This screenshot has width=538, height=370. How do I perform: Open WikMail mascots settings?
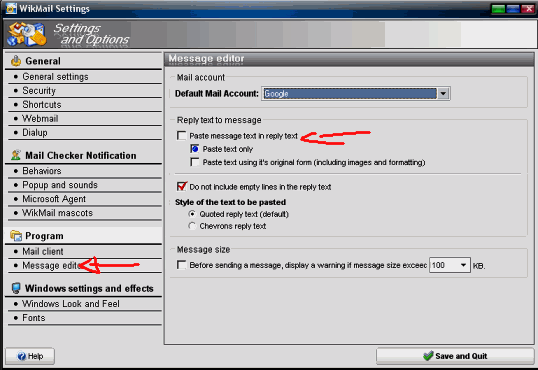click(57, 213)
